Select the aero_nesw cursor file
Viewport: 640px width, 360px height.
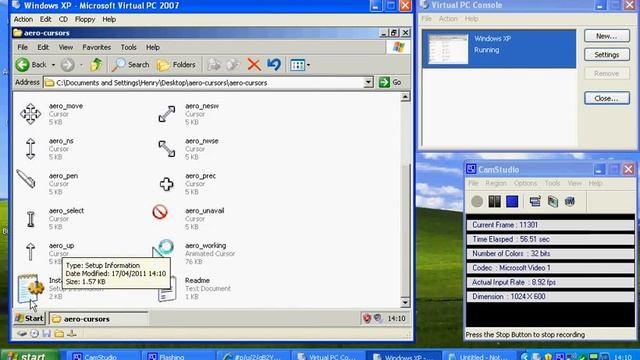tap(188, 113)
